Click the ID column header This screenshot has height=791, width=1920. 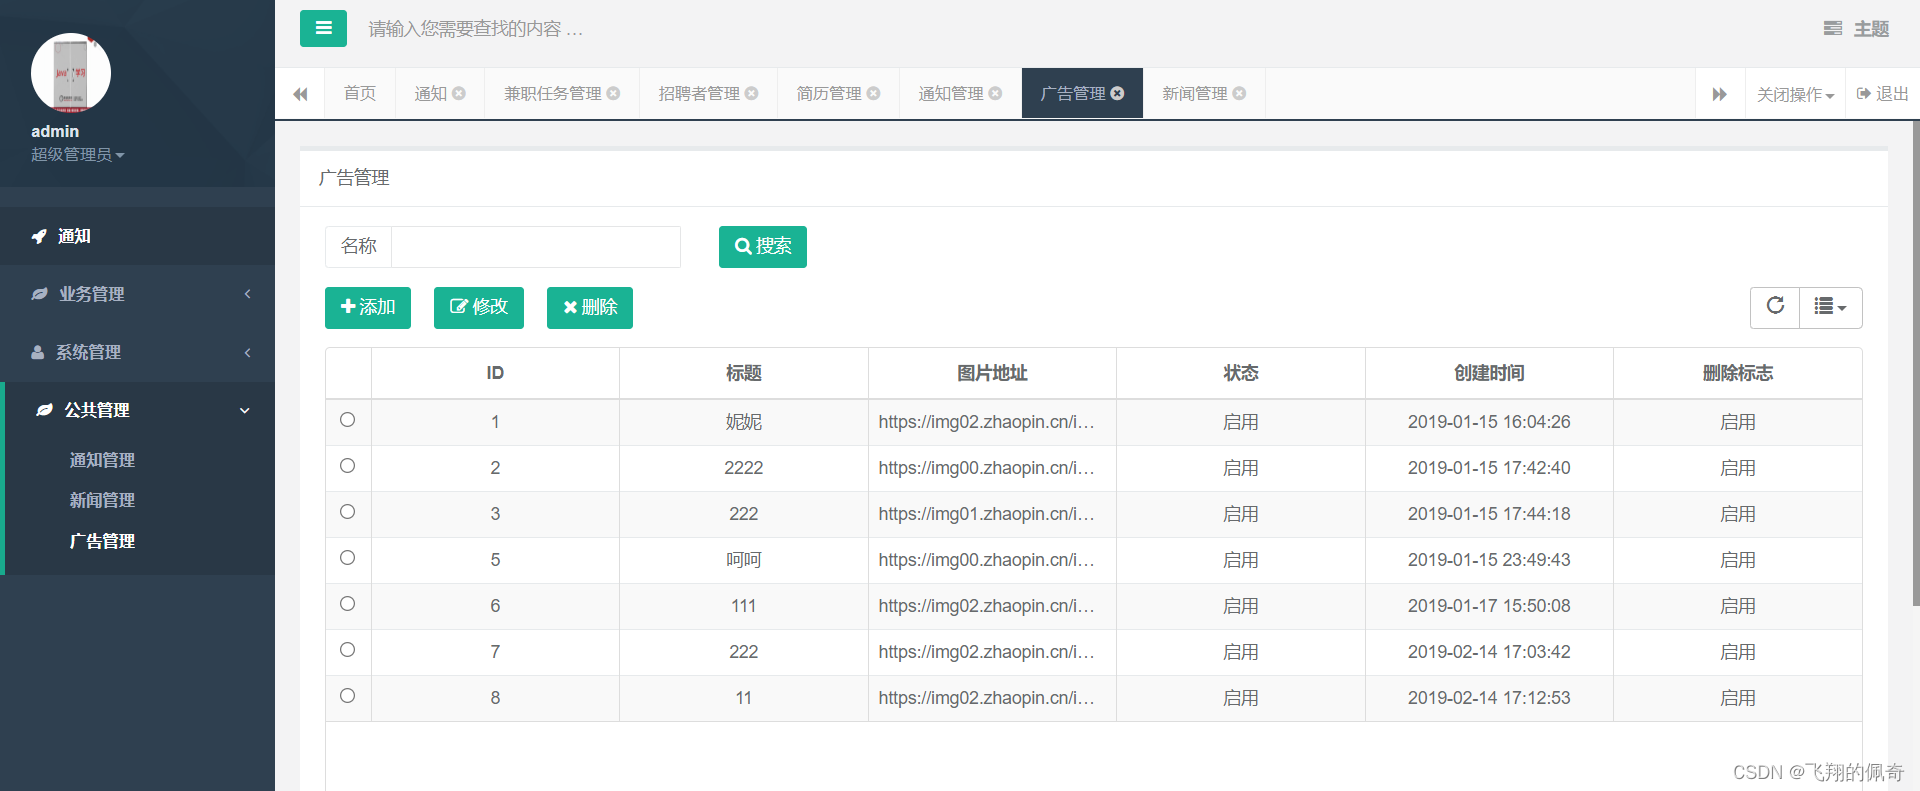pos(495,373)
